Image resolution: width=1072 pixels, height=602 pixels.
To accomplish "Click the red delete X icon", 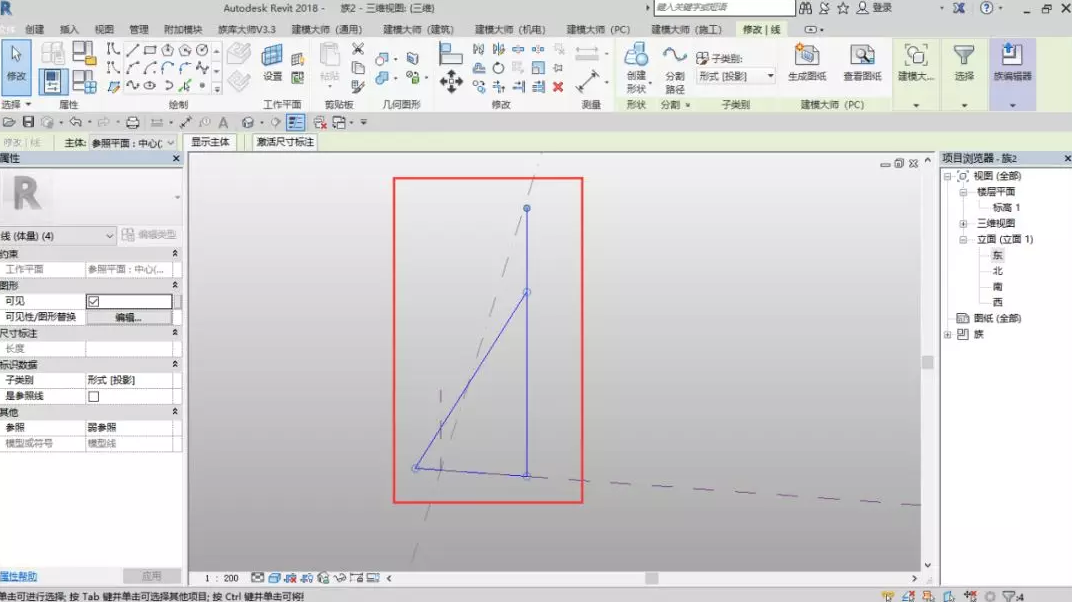I will click(x=558, y=87).
